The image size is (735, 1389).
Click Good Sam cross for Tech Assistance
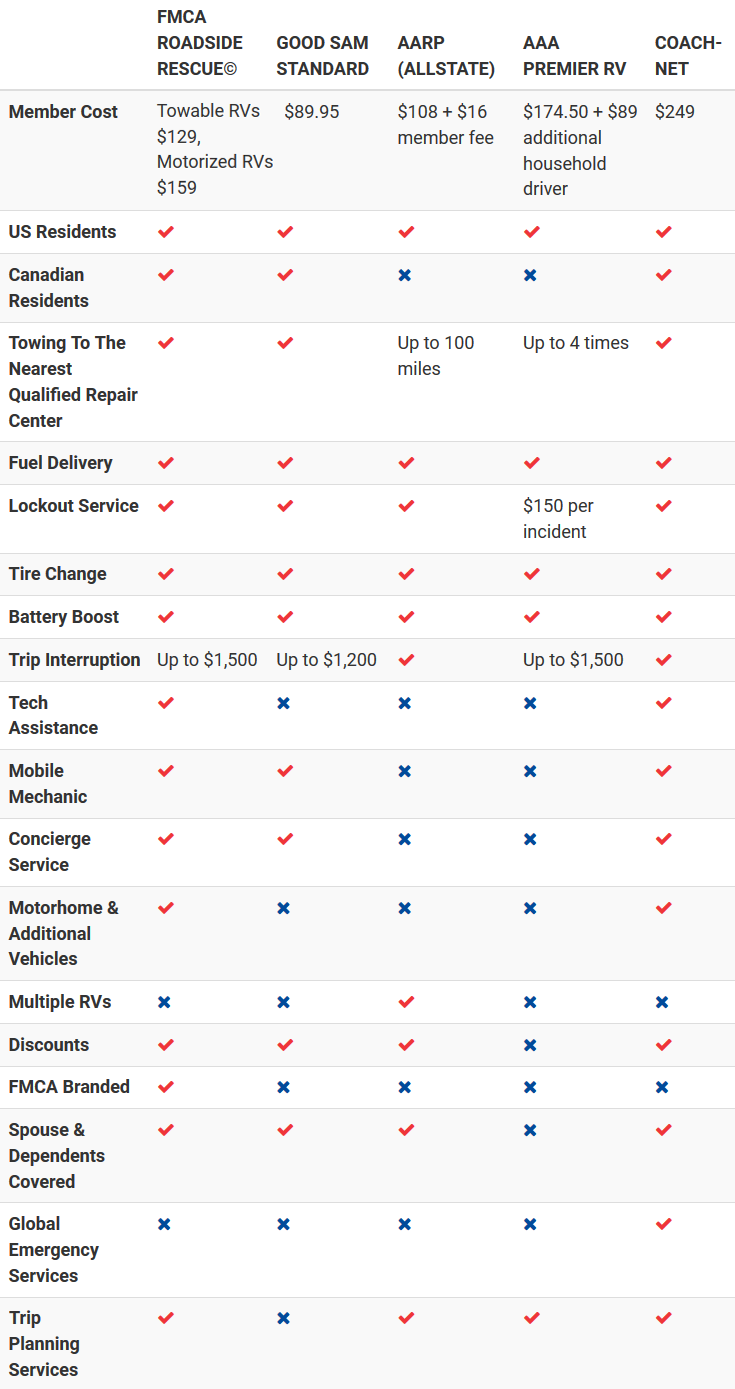point(284,703)
